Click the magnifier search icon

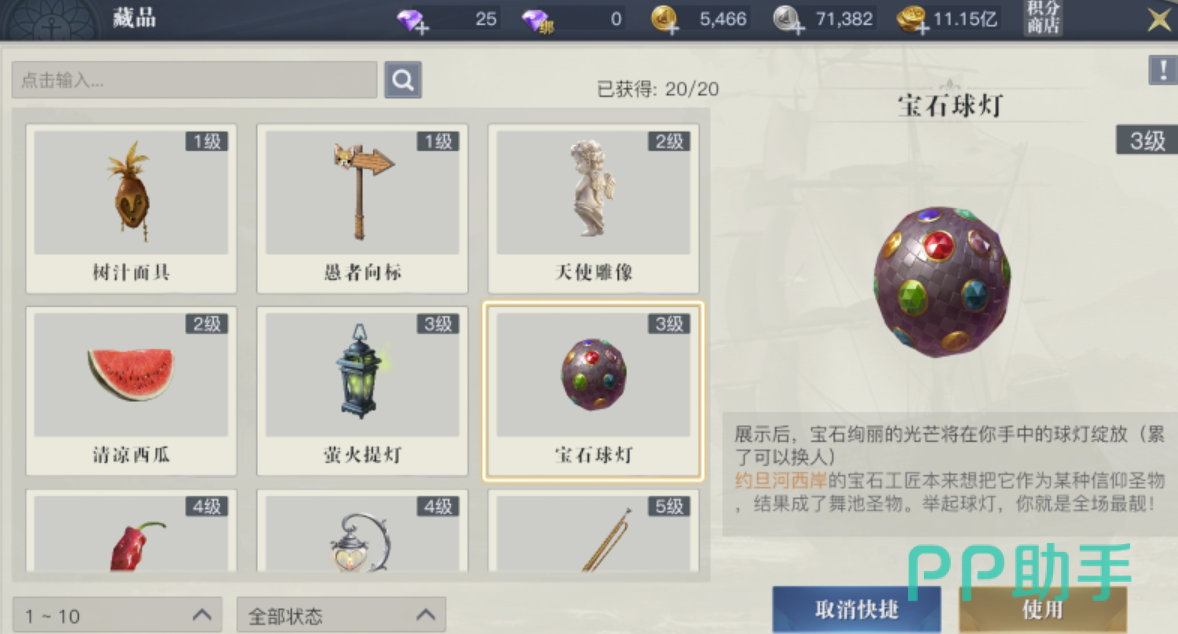(x=403, y=80)
